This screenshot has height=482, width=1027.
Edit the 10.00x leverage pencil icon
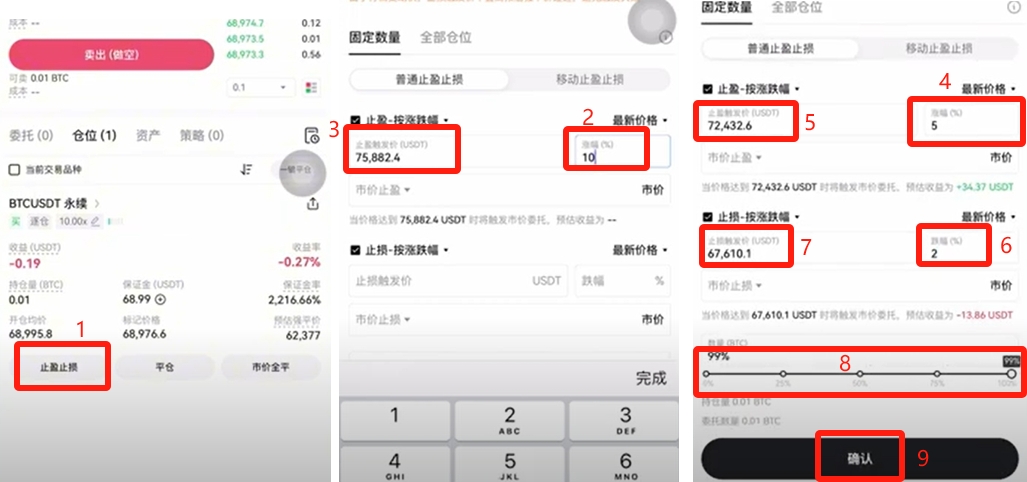96,221
